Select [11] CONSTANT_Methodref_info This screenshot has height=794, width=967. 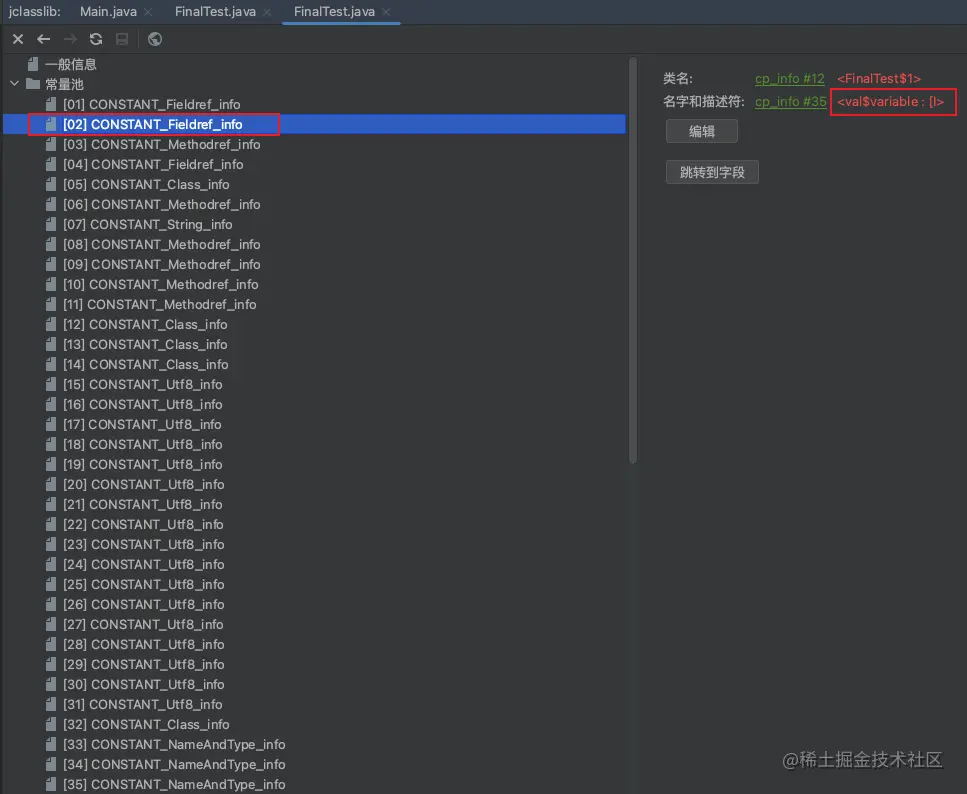point(160,304)
